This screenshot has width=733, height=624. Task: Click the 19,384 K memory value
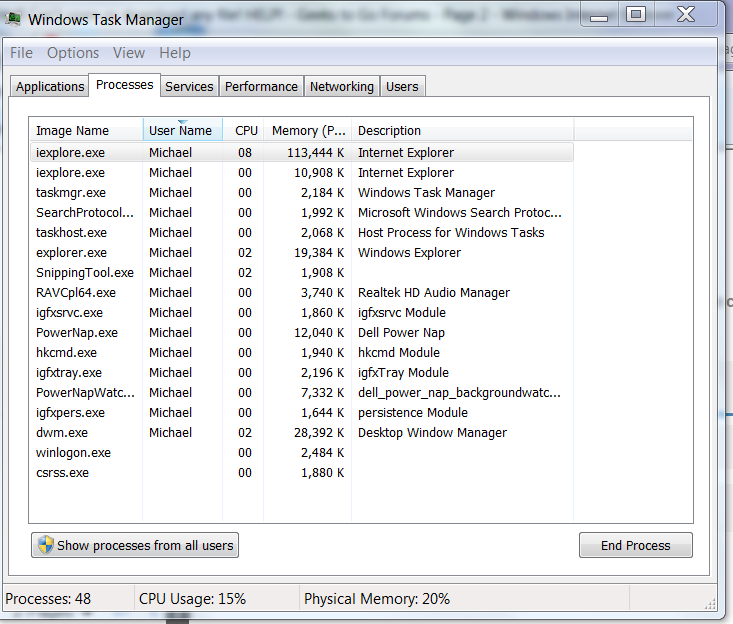click(319, 253)
